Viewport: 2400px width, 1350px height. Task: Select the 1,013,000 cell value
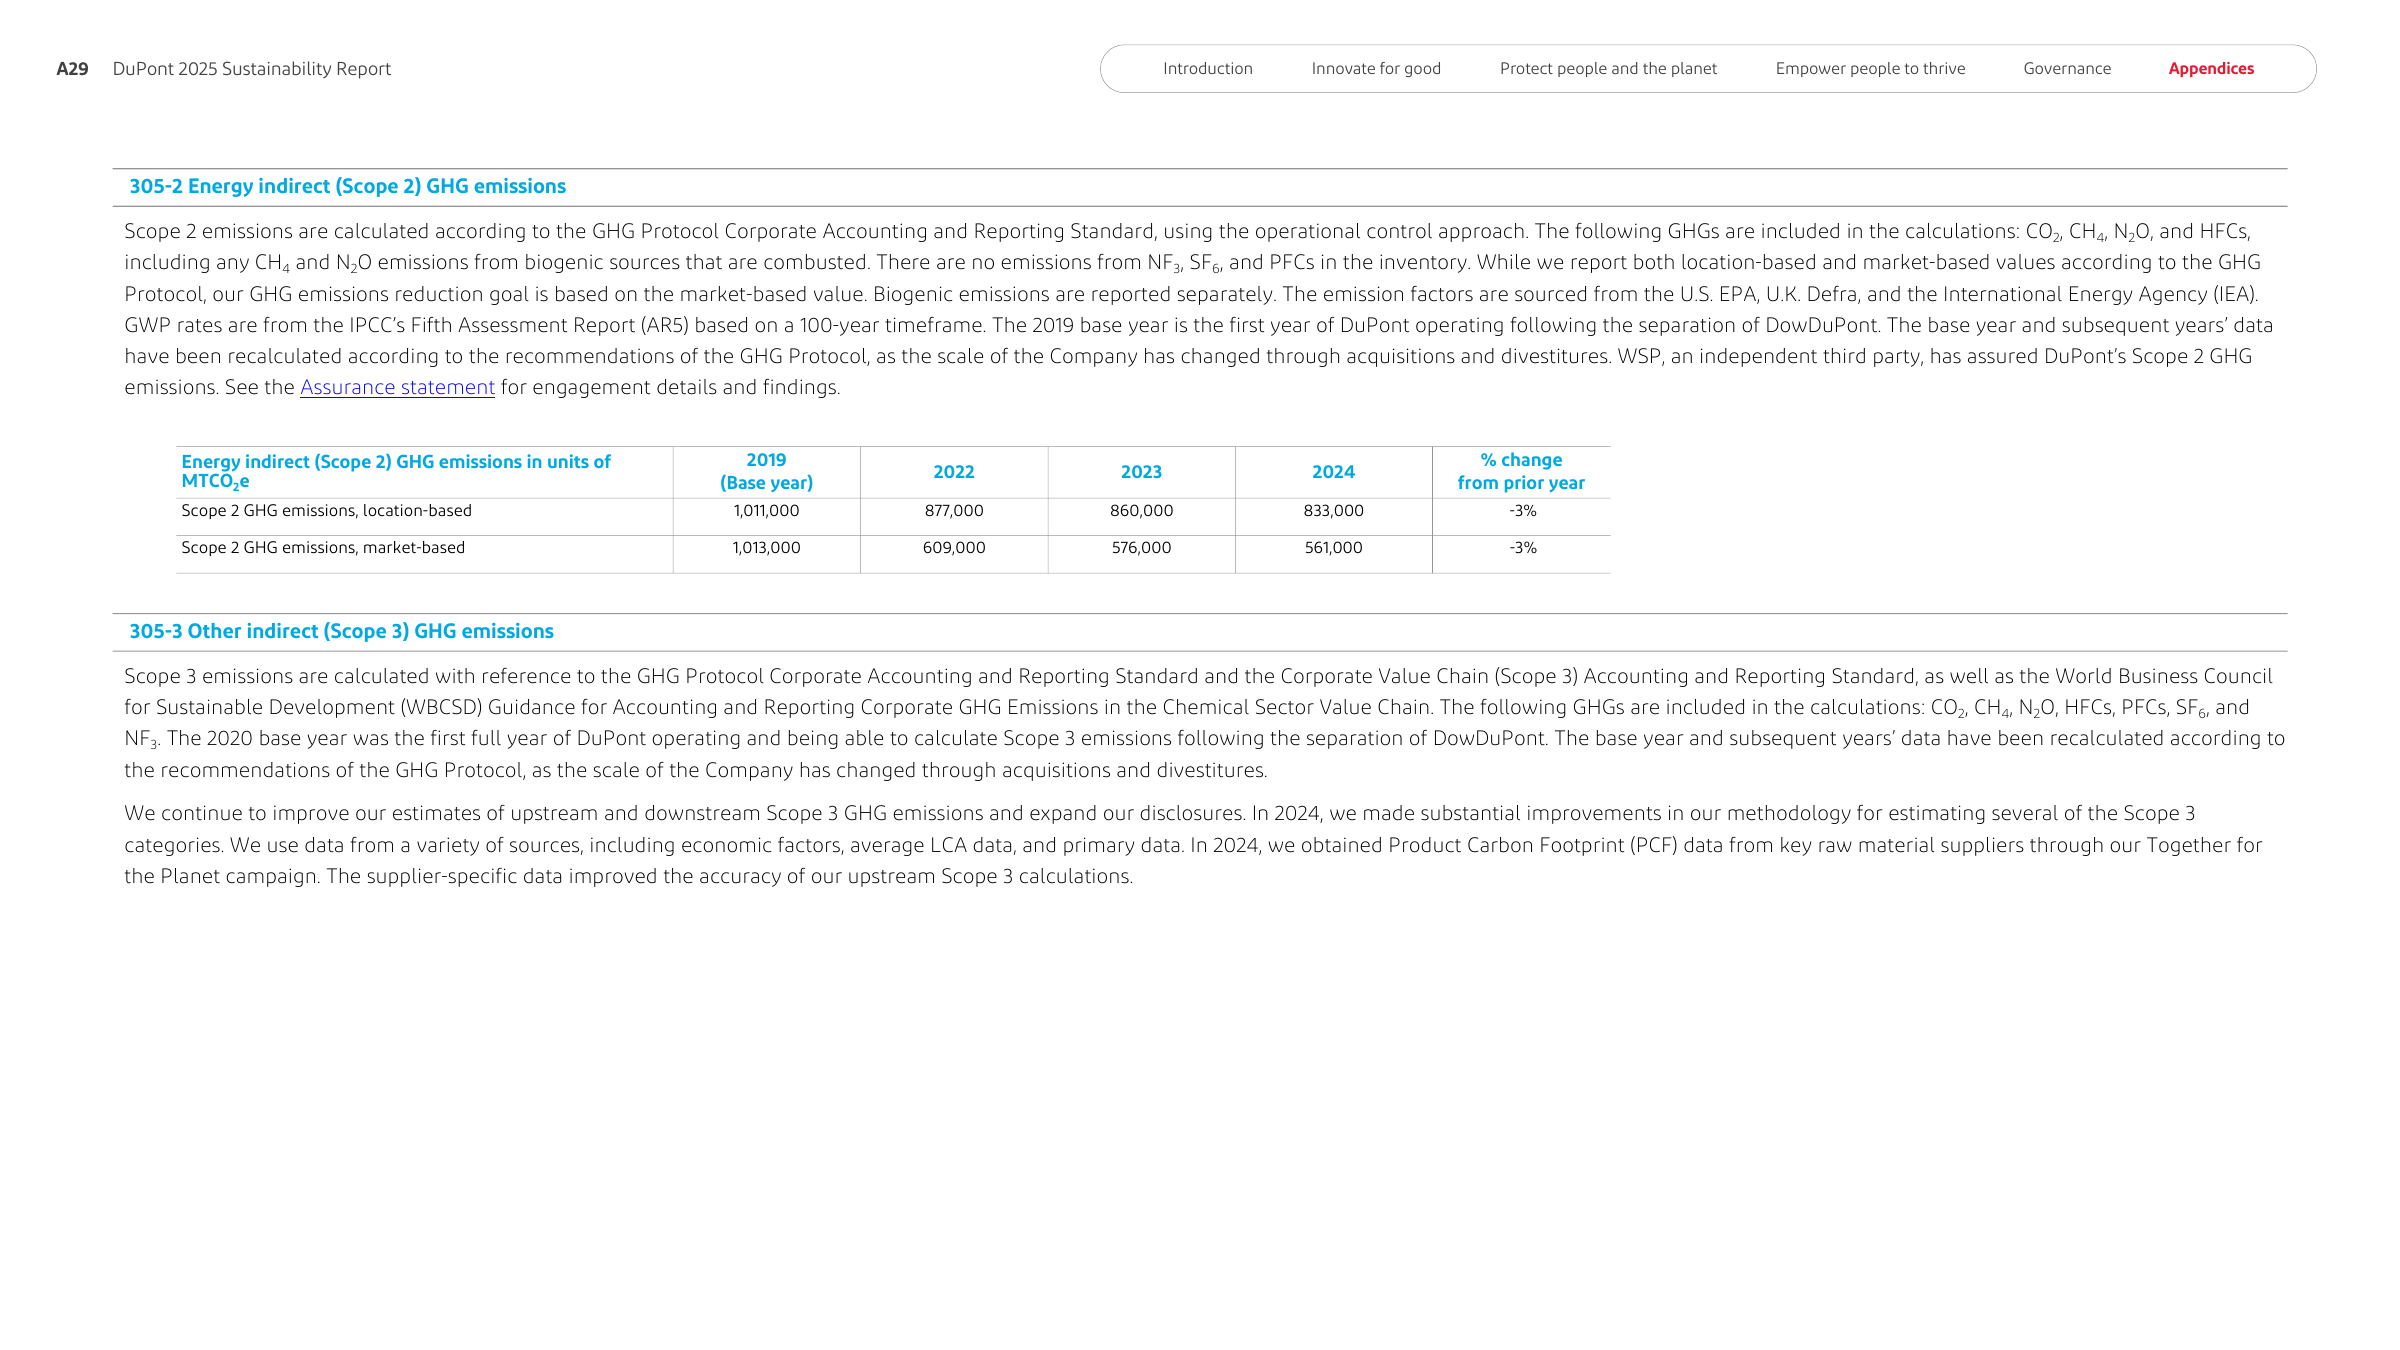[766, 548]
